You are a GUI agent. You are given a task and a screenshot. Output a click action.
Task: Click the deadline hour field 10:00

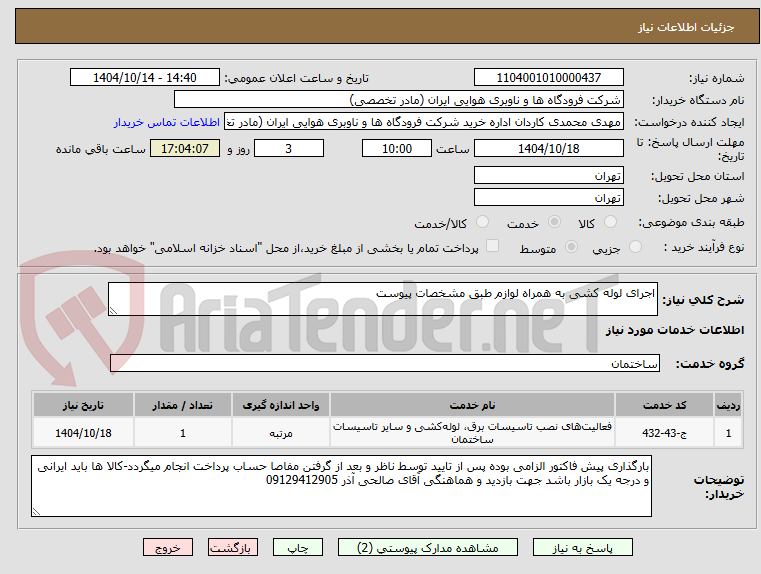(397, 148)
